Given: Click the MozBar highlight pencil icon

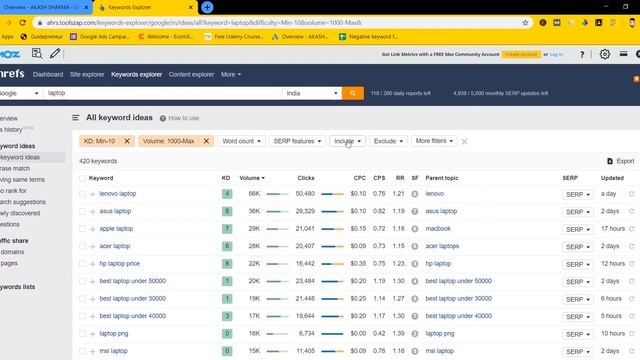Looking at the screenshot, I should pos(55,53).
